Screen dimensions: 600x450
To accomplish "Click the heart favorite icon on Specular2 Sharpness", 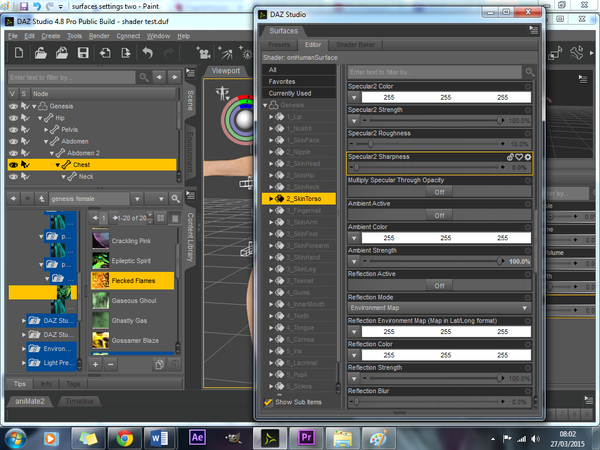I will coord(519,157).
